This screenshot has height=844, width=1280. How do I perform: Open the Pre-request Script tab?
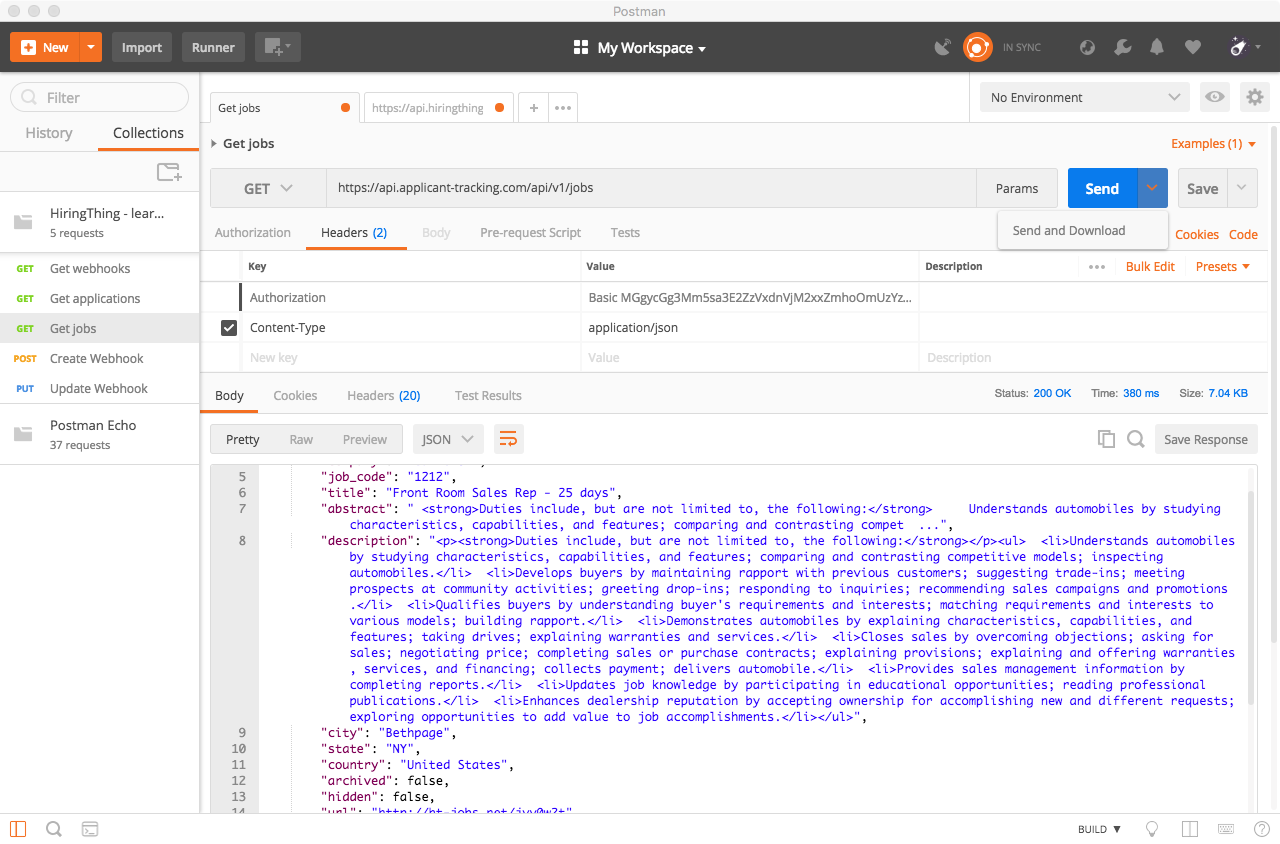point(530,232)
